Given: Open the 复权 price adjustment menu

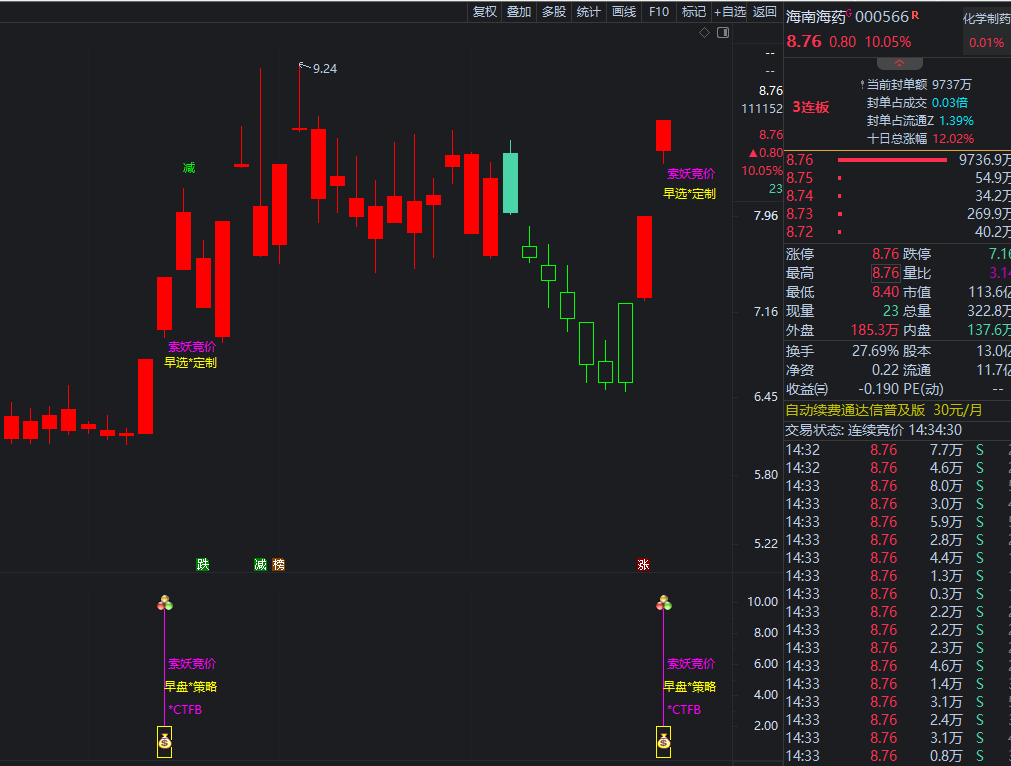Looking at the screenshot, I should coord(485,12).
